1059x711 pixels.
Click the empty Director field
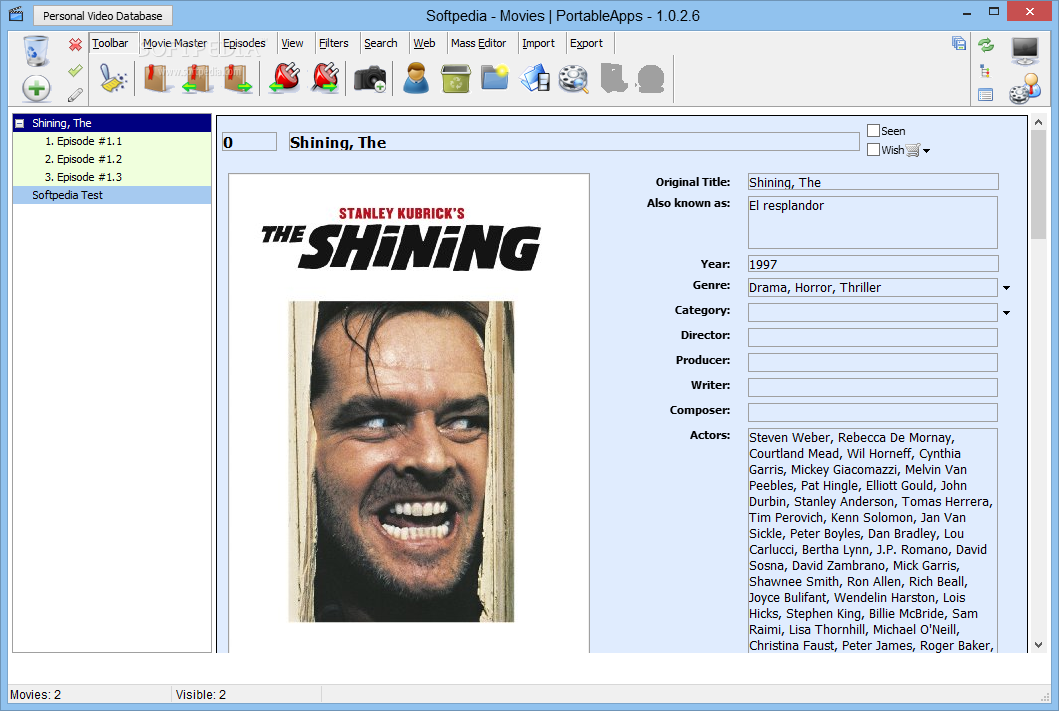tap(873, 338)
